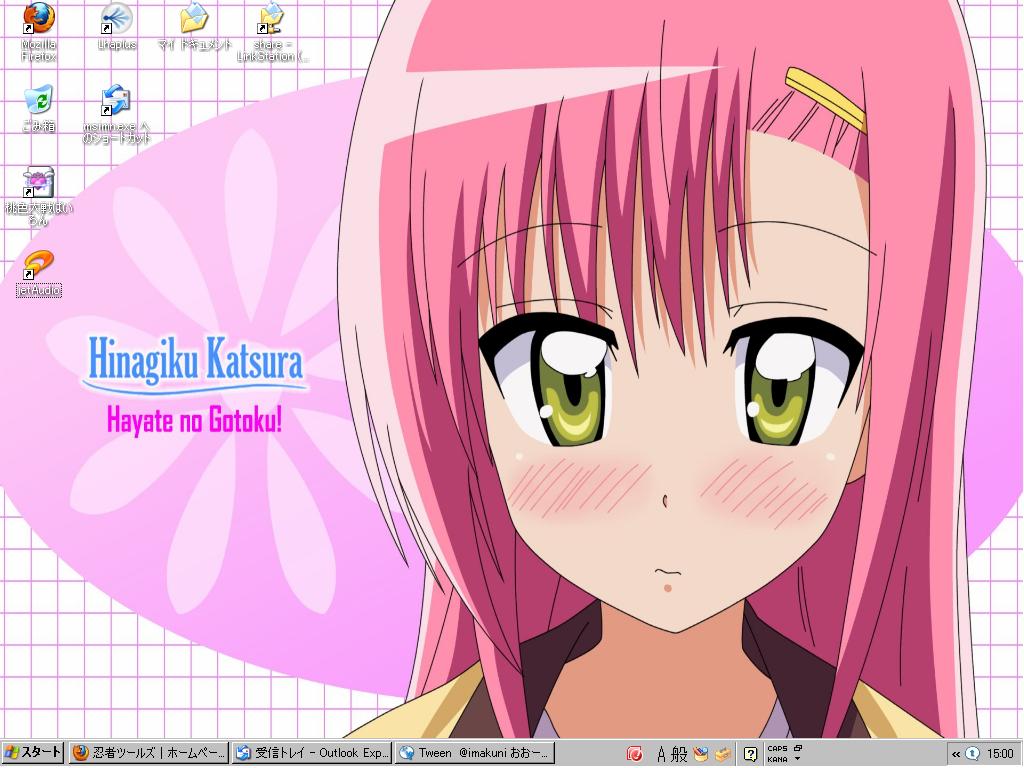Switch to 忍者ツールズ Firefox taskbar window
The image size is (1024, 768).
pyautogui.click(x=149, y=753)
